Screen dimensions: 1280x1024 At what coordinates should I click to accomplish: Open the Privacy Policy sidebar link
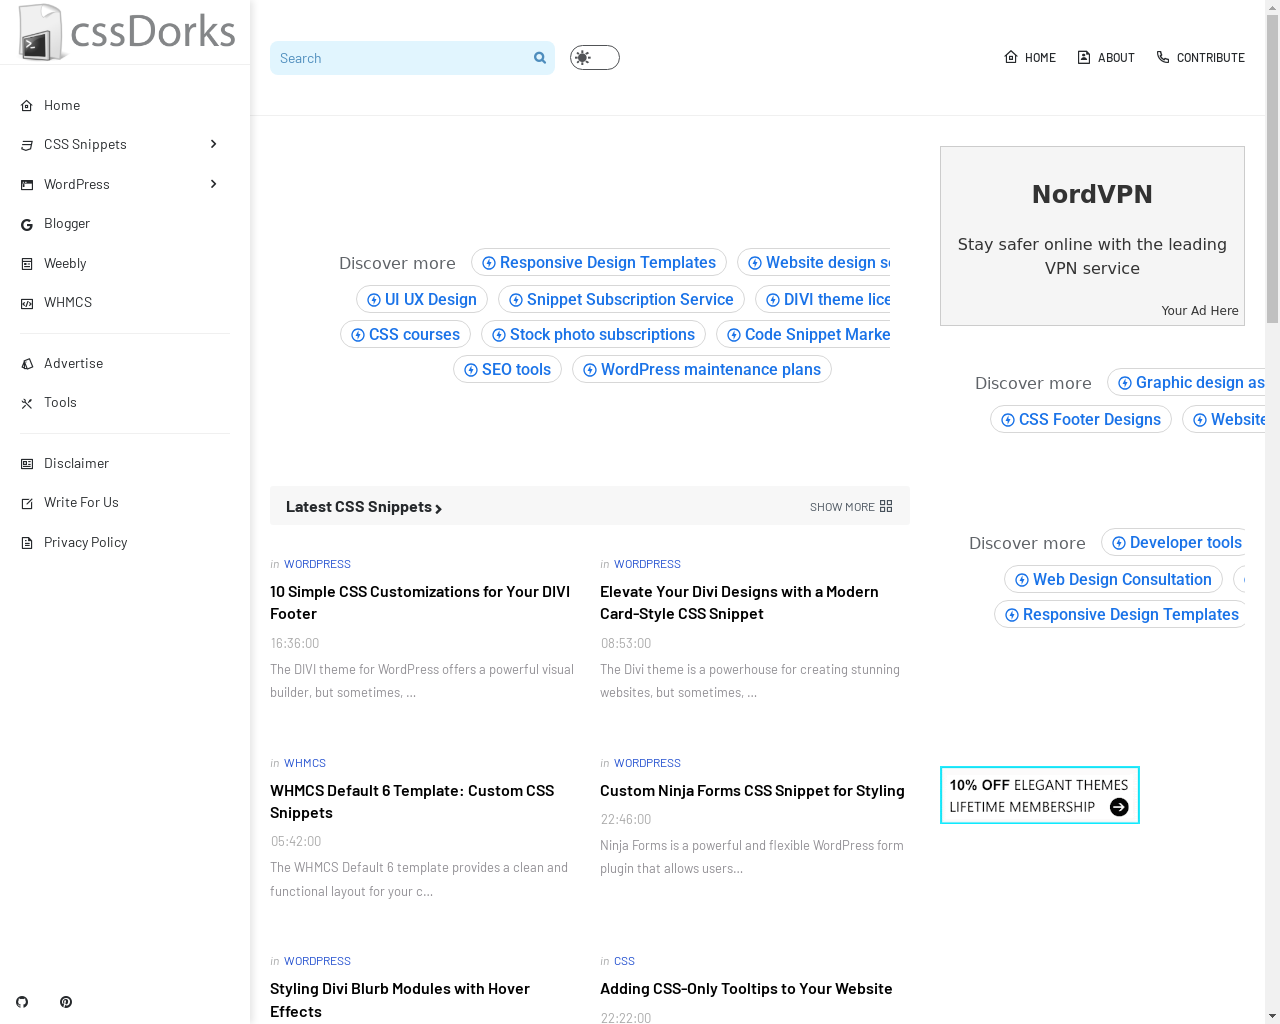85,542
